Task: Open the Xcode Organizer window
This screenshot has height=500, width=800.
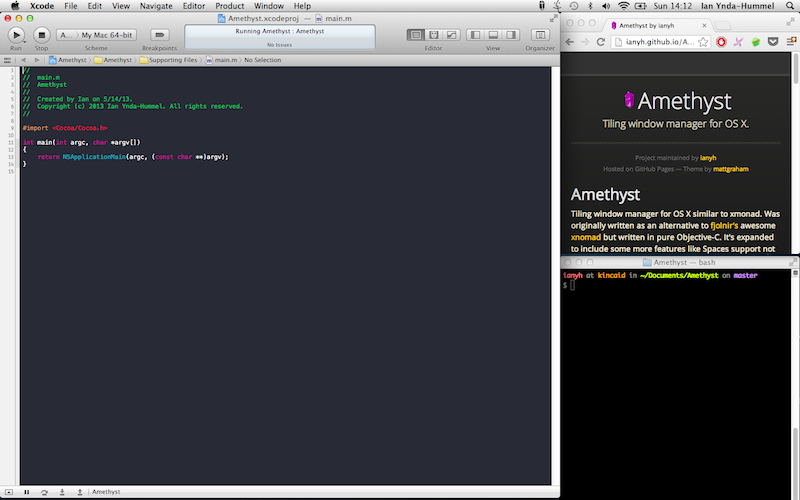Action: tap(540, 35)
